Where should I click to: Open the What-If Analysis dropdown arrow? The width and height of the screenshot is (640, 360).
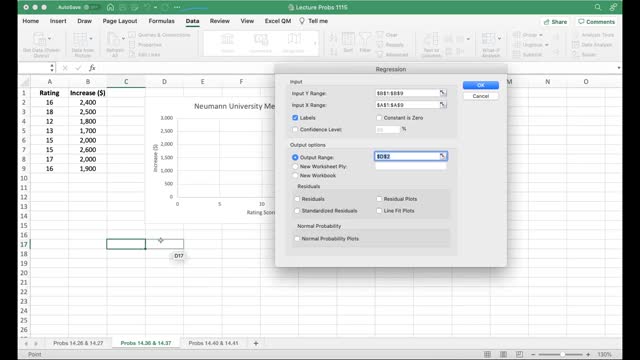click(x=499, y=38)
